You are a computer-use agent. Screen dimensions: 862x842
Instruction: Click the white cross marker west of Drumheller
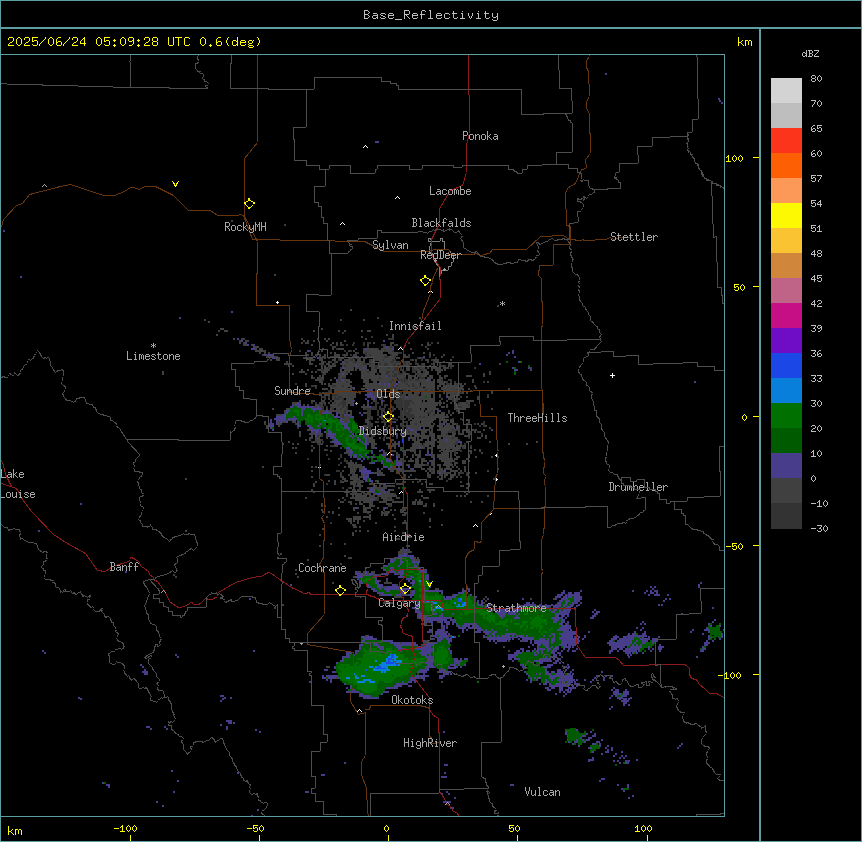[612, 375]
